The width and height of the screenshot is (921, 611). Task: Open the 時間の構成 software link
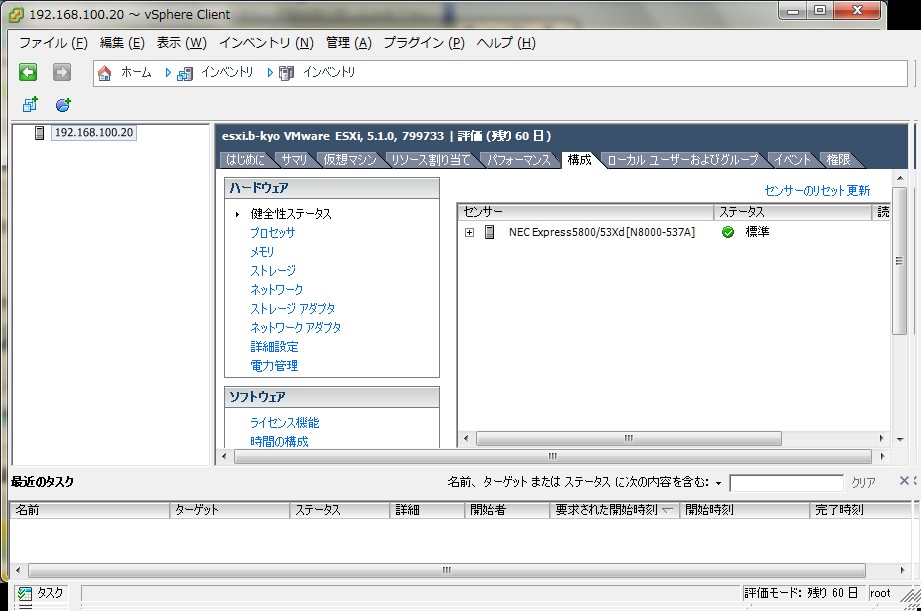tap(280, 441)
